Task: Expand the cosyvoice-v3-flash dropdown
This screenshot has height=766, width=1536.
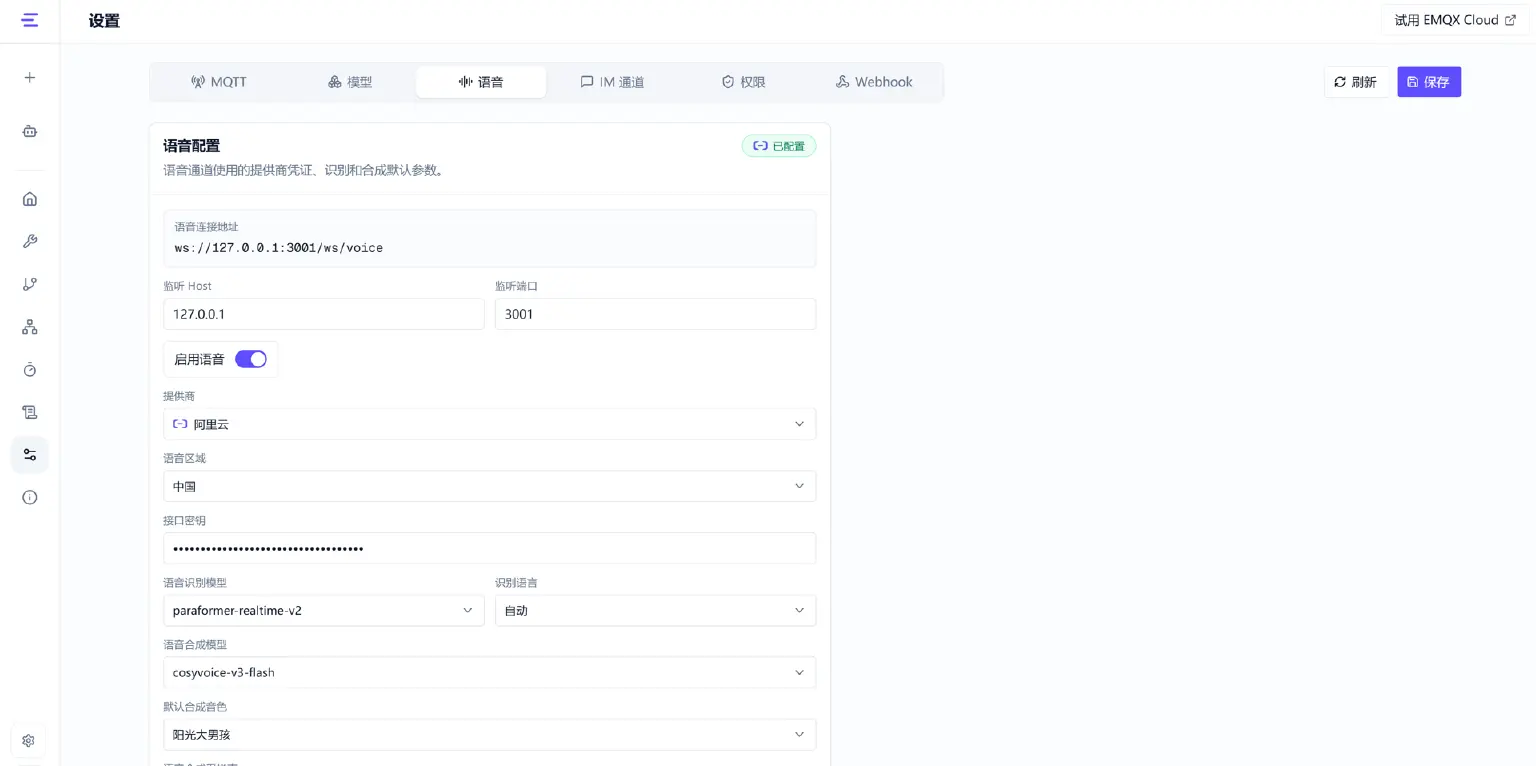Action: pyautogui.click(x=490, y=672)
